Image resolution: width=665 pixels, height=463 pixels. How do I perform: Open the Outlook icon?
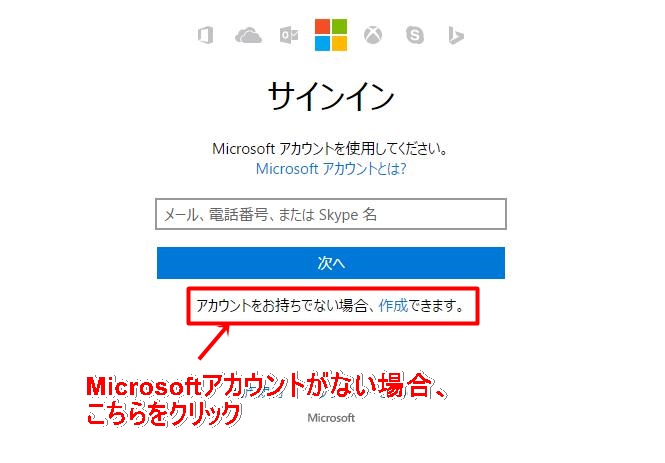tap(289, 35)
